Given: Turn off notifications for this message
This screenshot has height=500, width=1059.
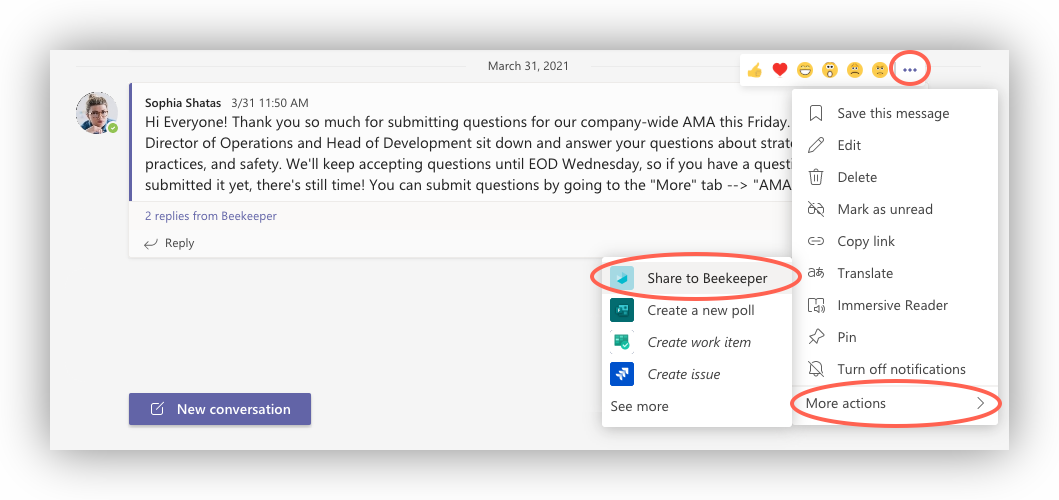Looking at the screenshot, I should (901, 369).
